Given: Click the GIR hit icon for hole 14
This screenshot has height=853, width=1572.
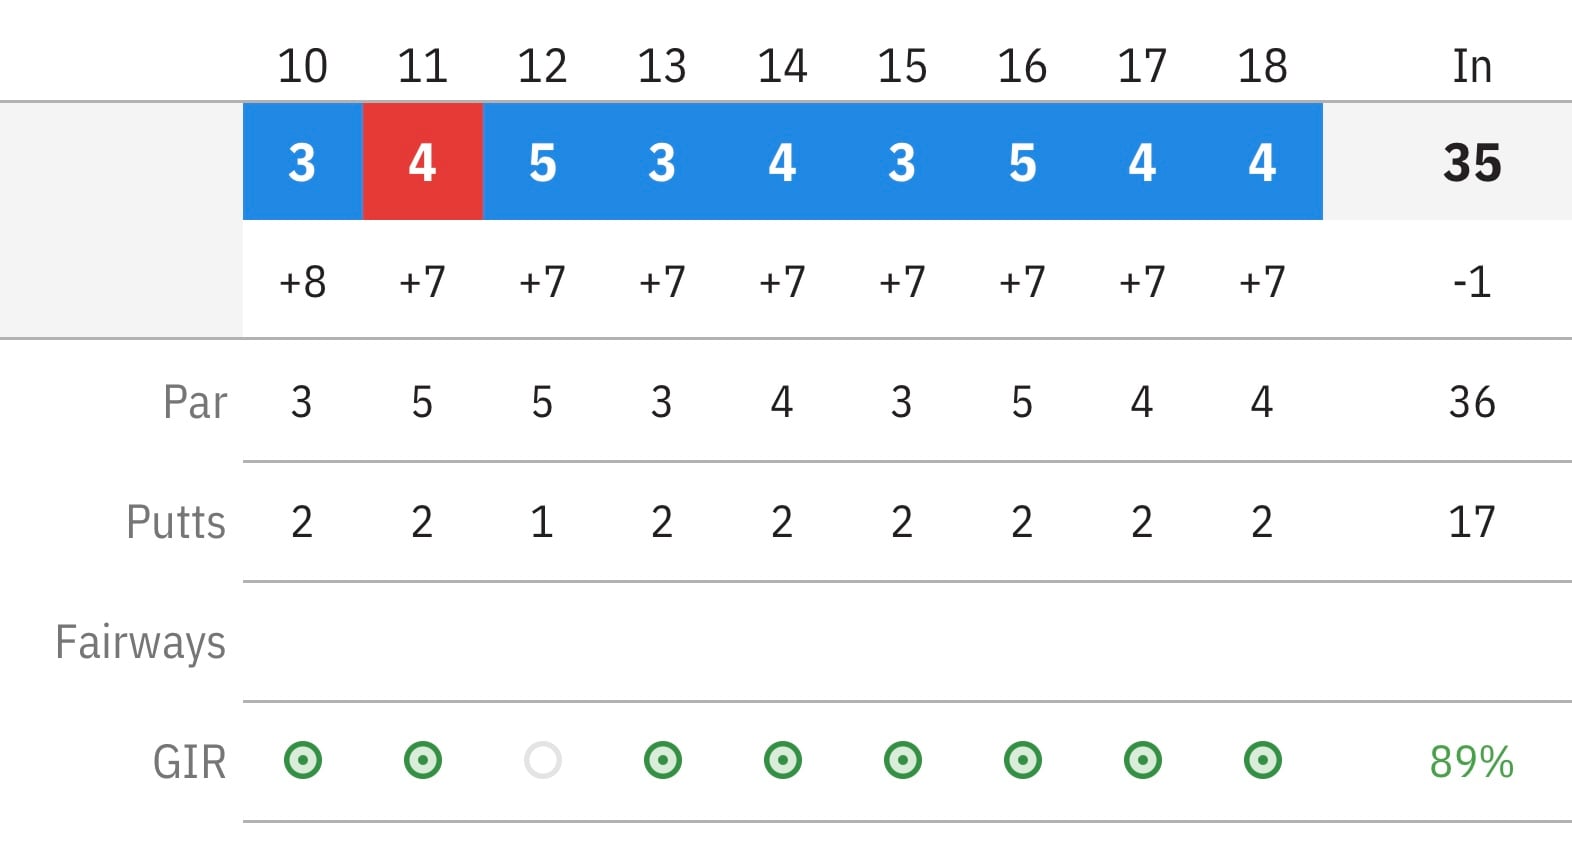Looking at the screenshot, I should tap(783, 760).
